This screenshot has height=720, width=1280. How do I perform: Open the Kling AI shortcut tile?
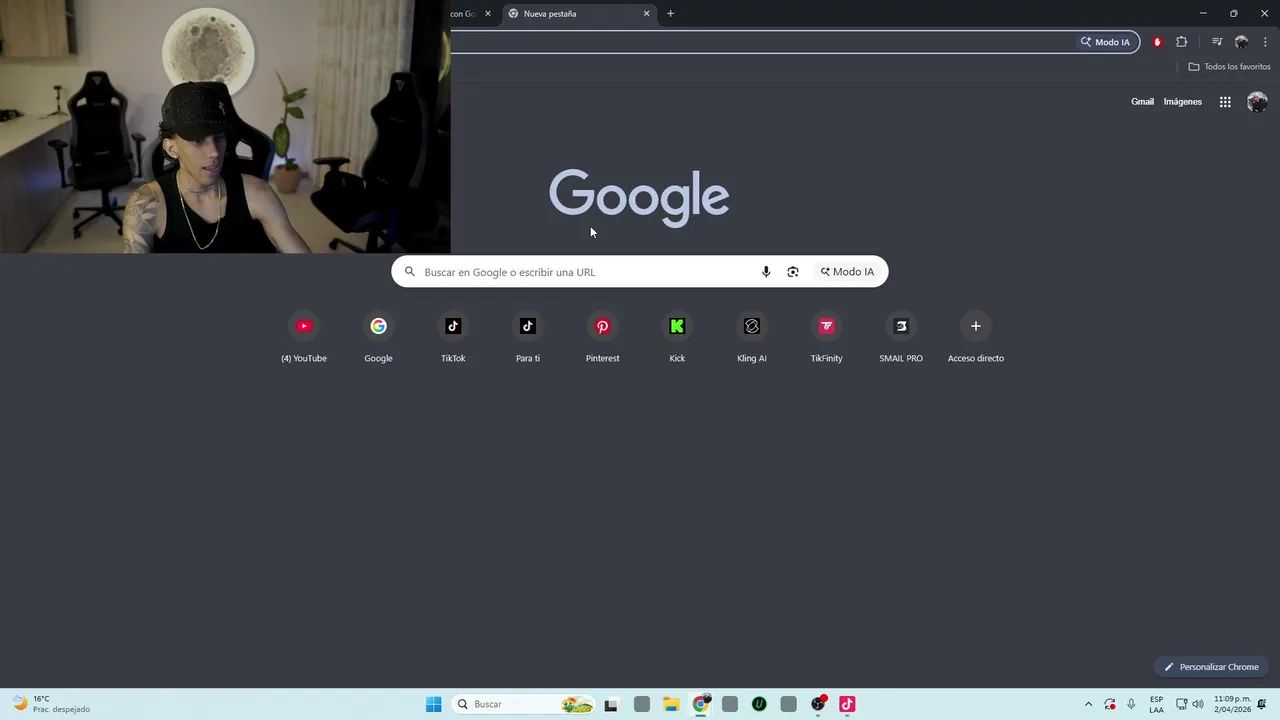coord(752,337)
